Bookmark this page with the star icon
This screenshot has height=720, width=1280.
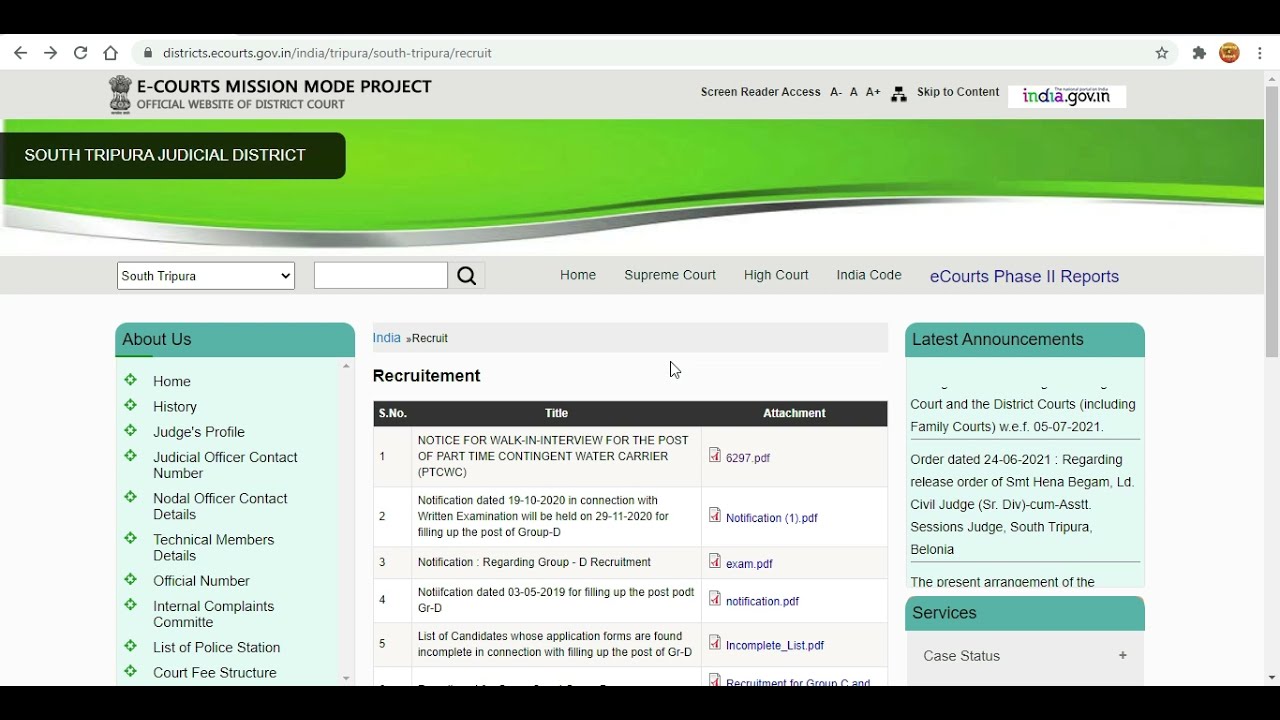1162,53
